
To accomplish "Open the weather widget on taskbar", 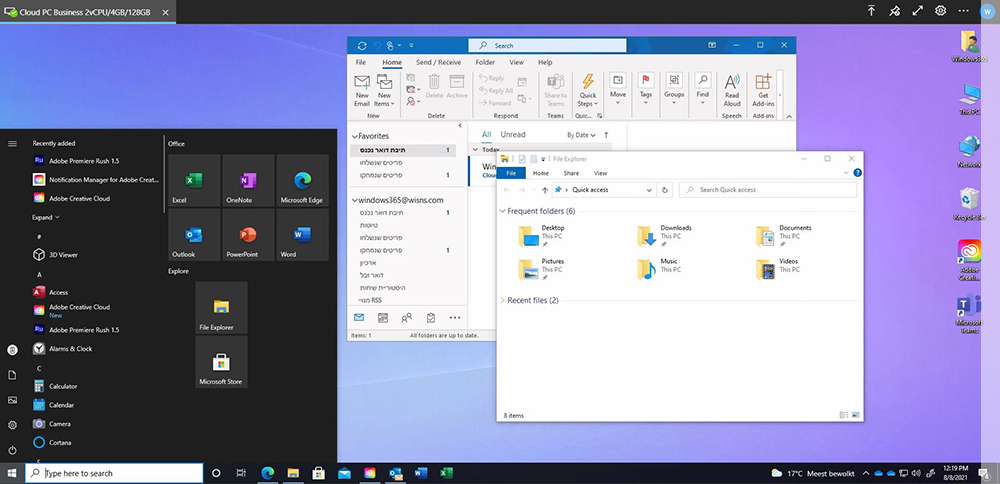I will click(x=812, y=473).
